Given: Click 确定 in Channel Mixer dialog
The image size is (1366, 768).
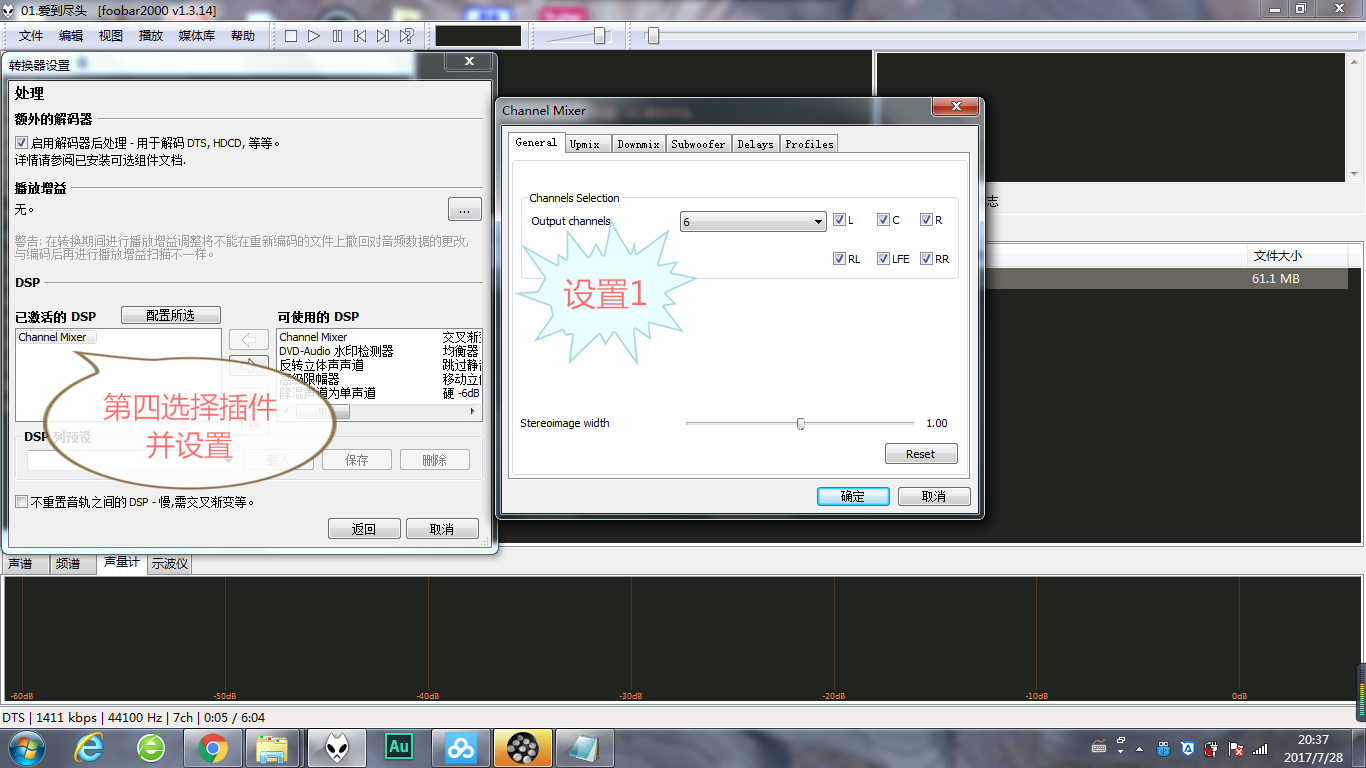Looking at the screenshot, I should [853, 496].
